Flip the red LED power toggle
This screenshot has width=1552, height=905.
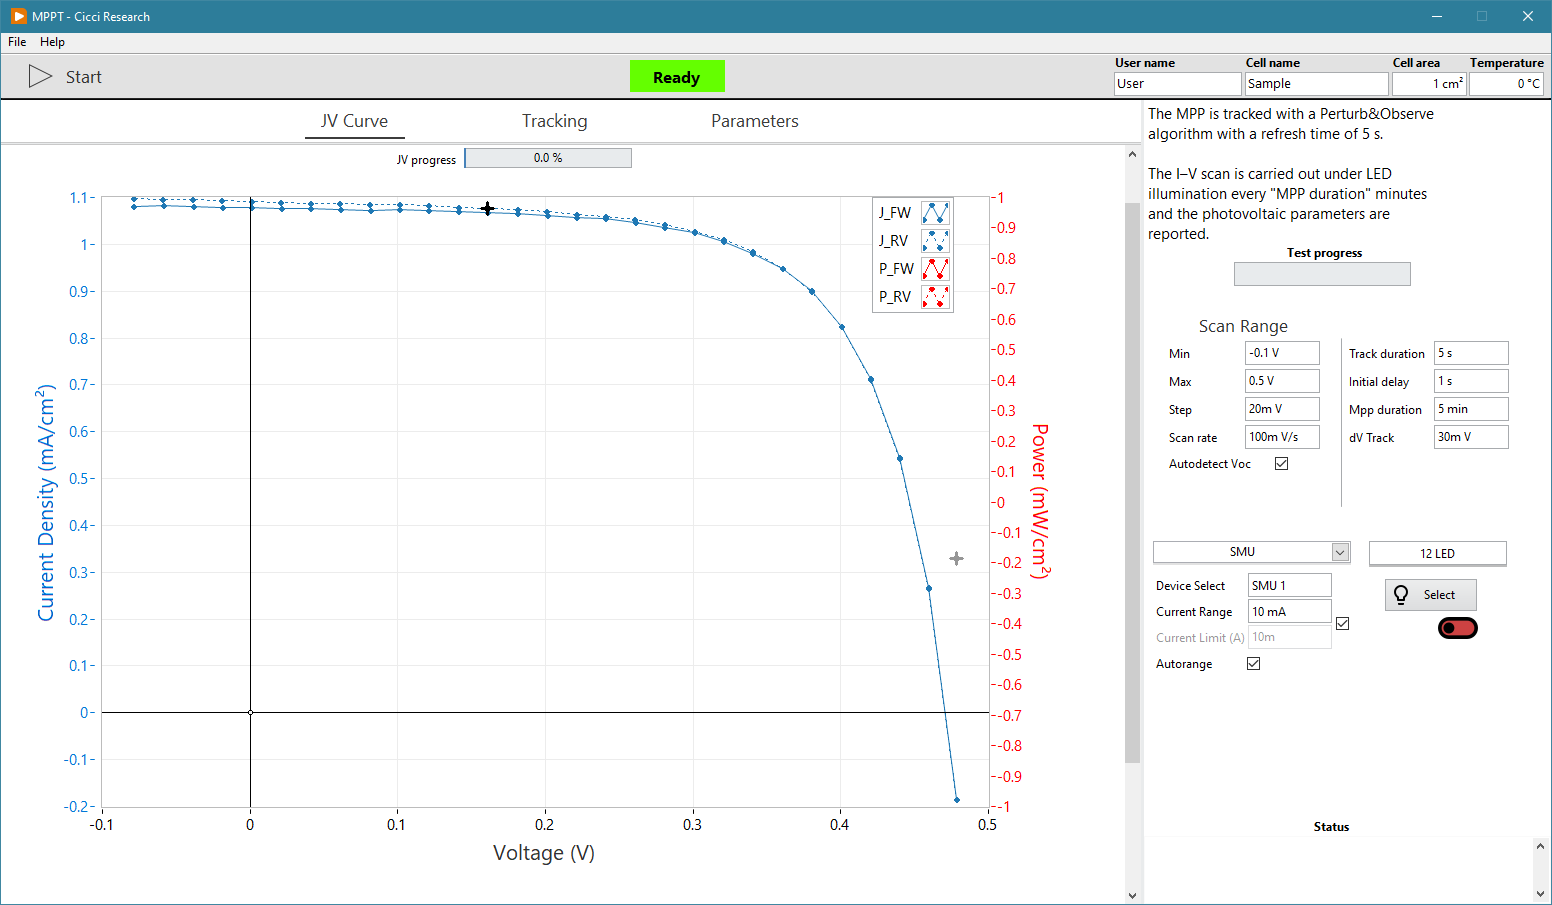click(x=1457, y=627)
